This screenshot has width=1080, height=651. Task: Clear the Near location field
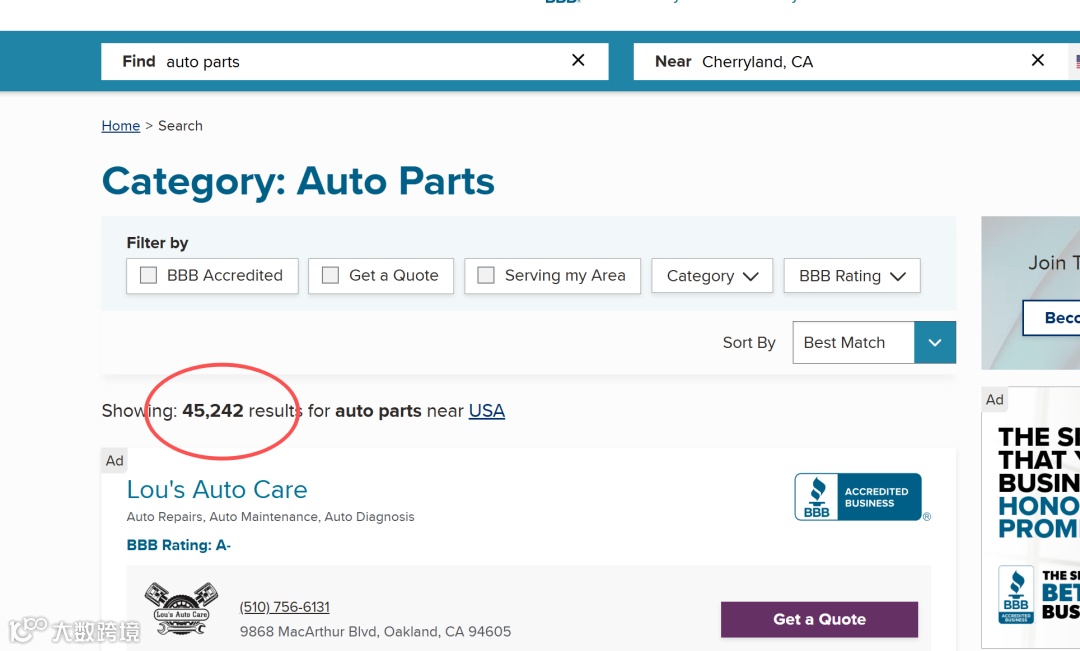1038,61
